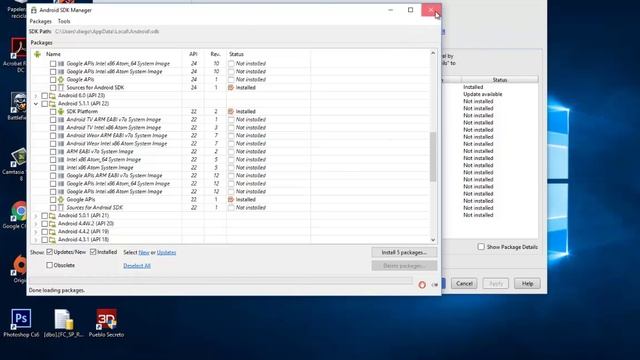Image resolution: width=640 pixels, height=360 pixels.
Task: Check Android Wear ARM EABI v7a System Image
Action: pos(53,136)
